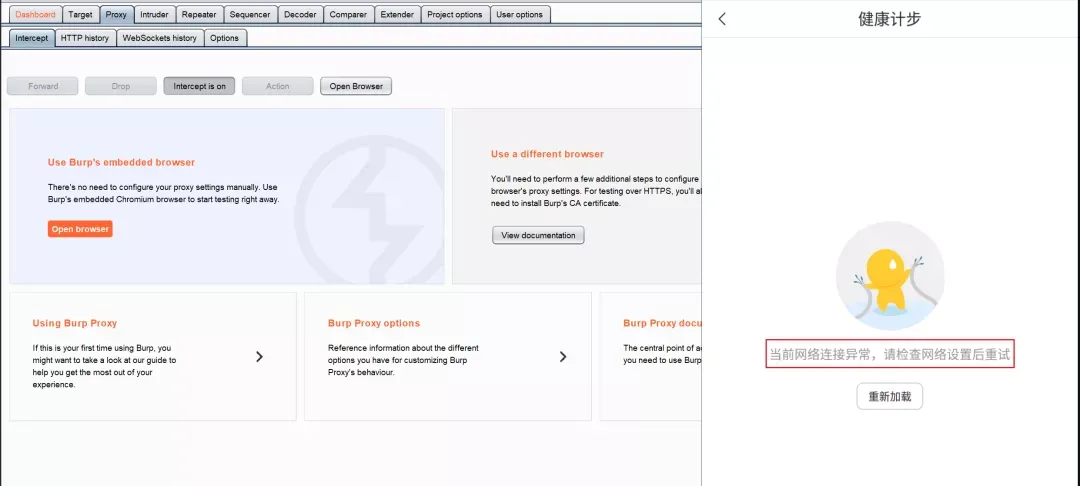The image size is (1080, 486).
Task: Open the Intruder tab
Action: click(154, 14)
